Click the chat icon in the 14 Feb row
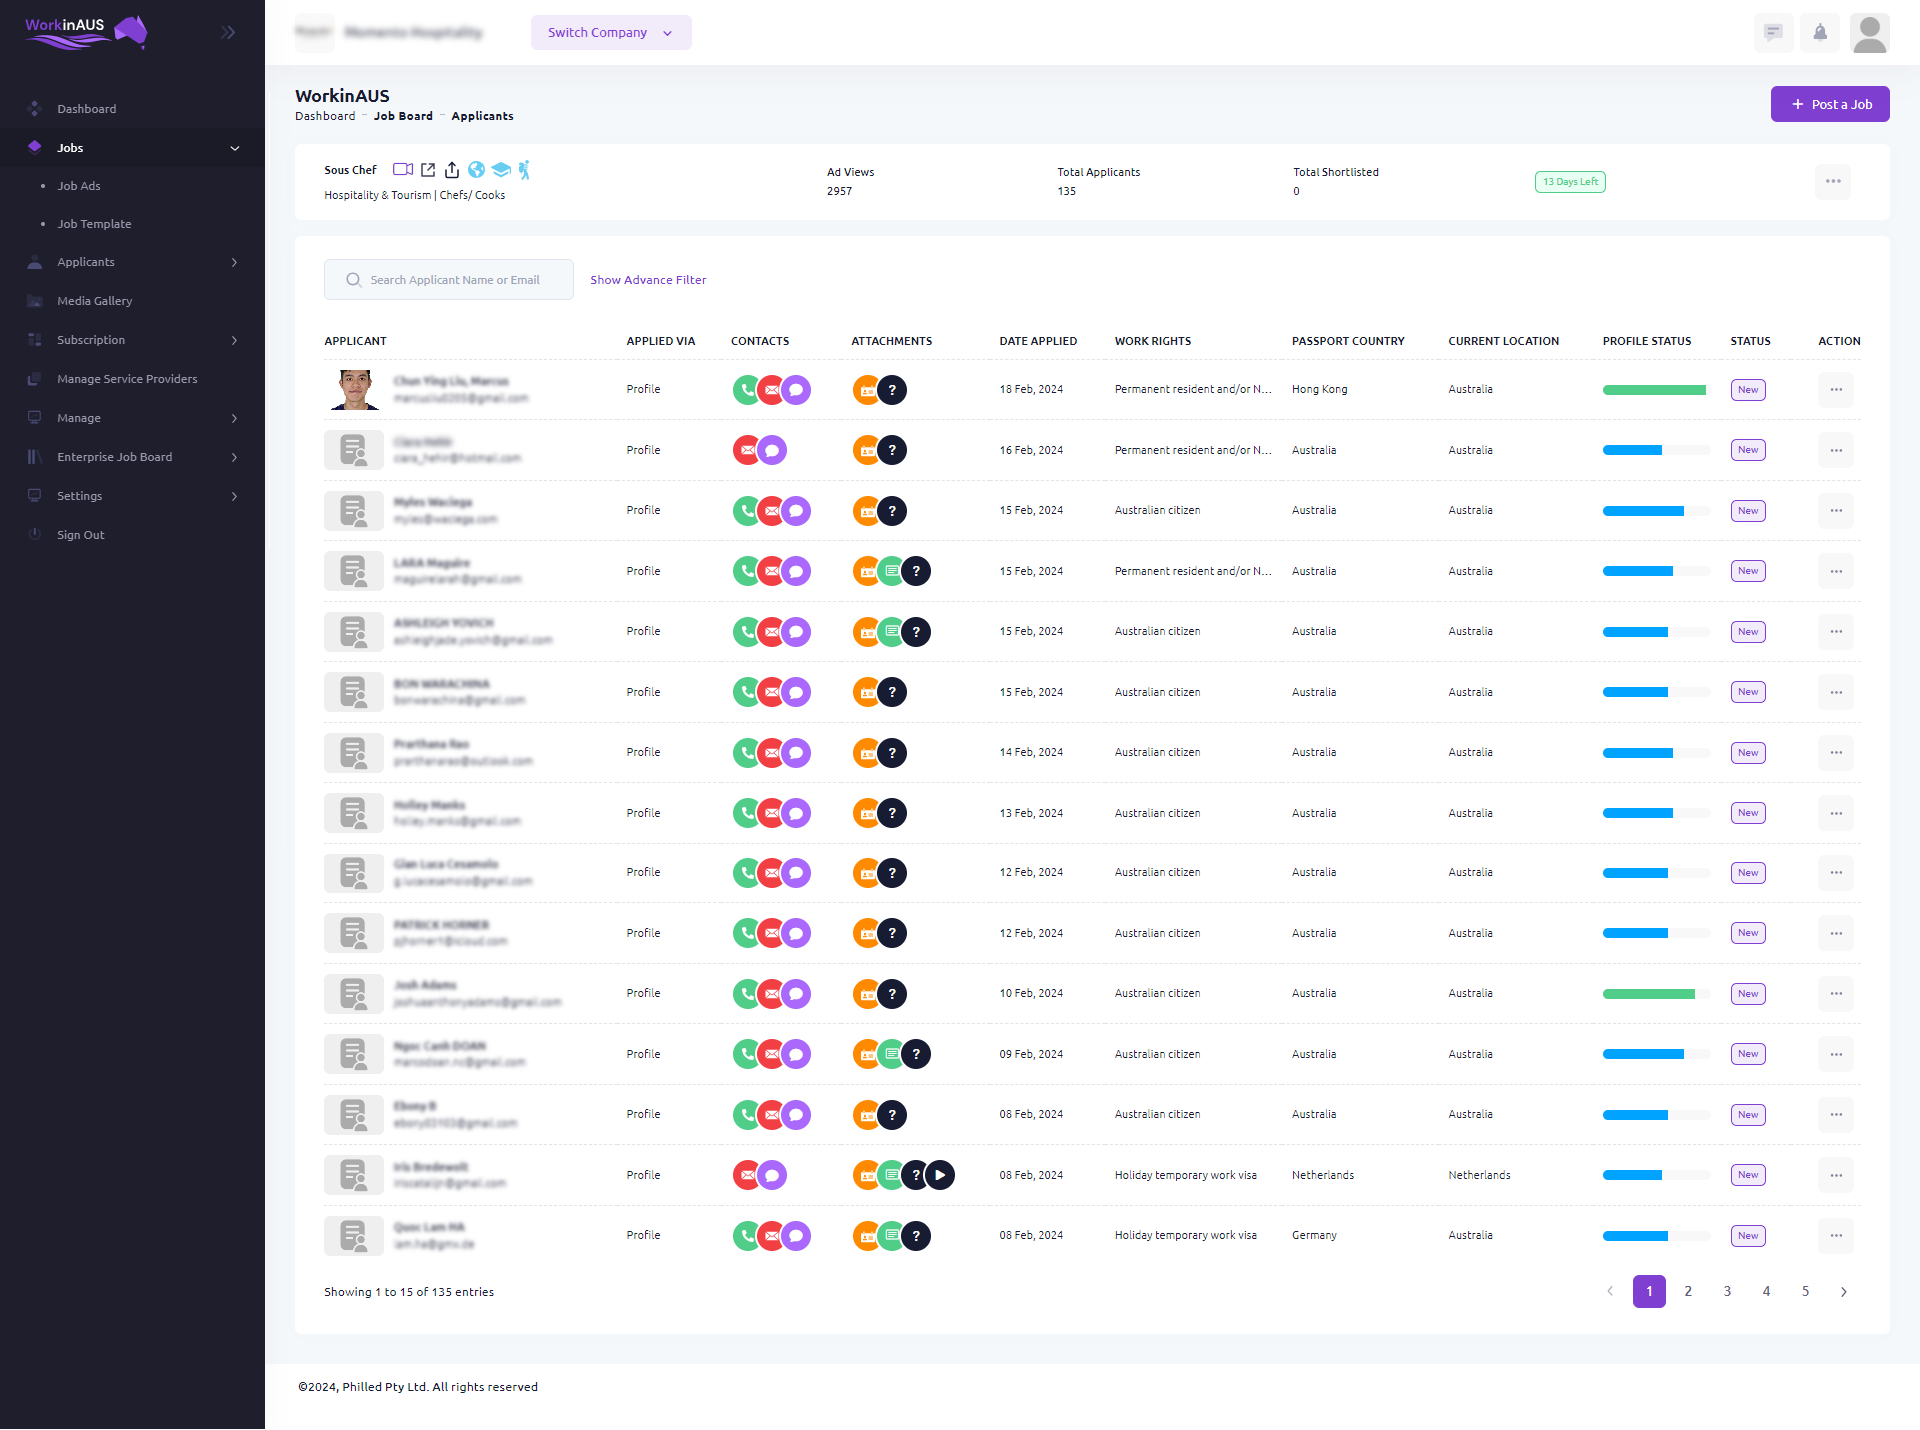The width and height of the screenshot is (1920, 1430). click(796, 753)
